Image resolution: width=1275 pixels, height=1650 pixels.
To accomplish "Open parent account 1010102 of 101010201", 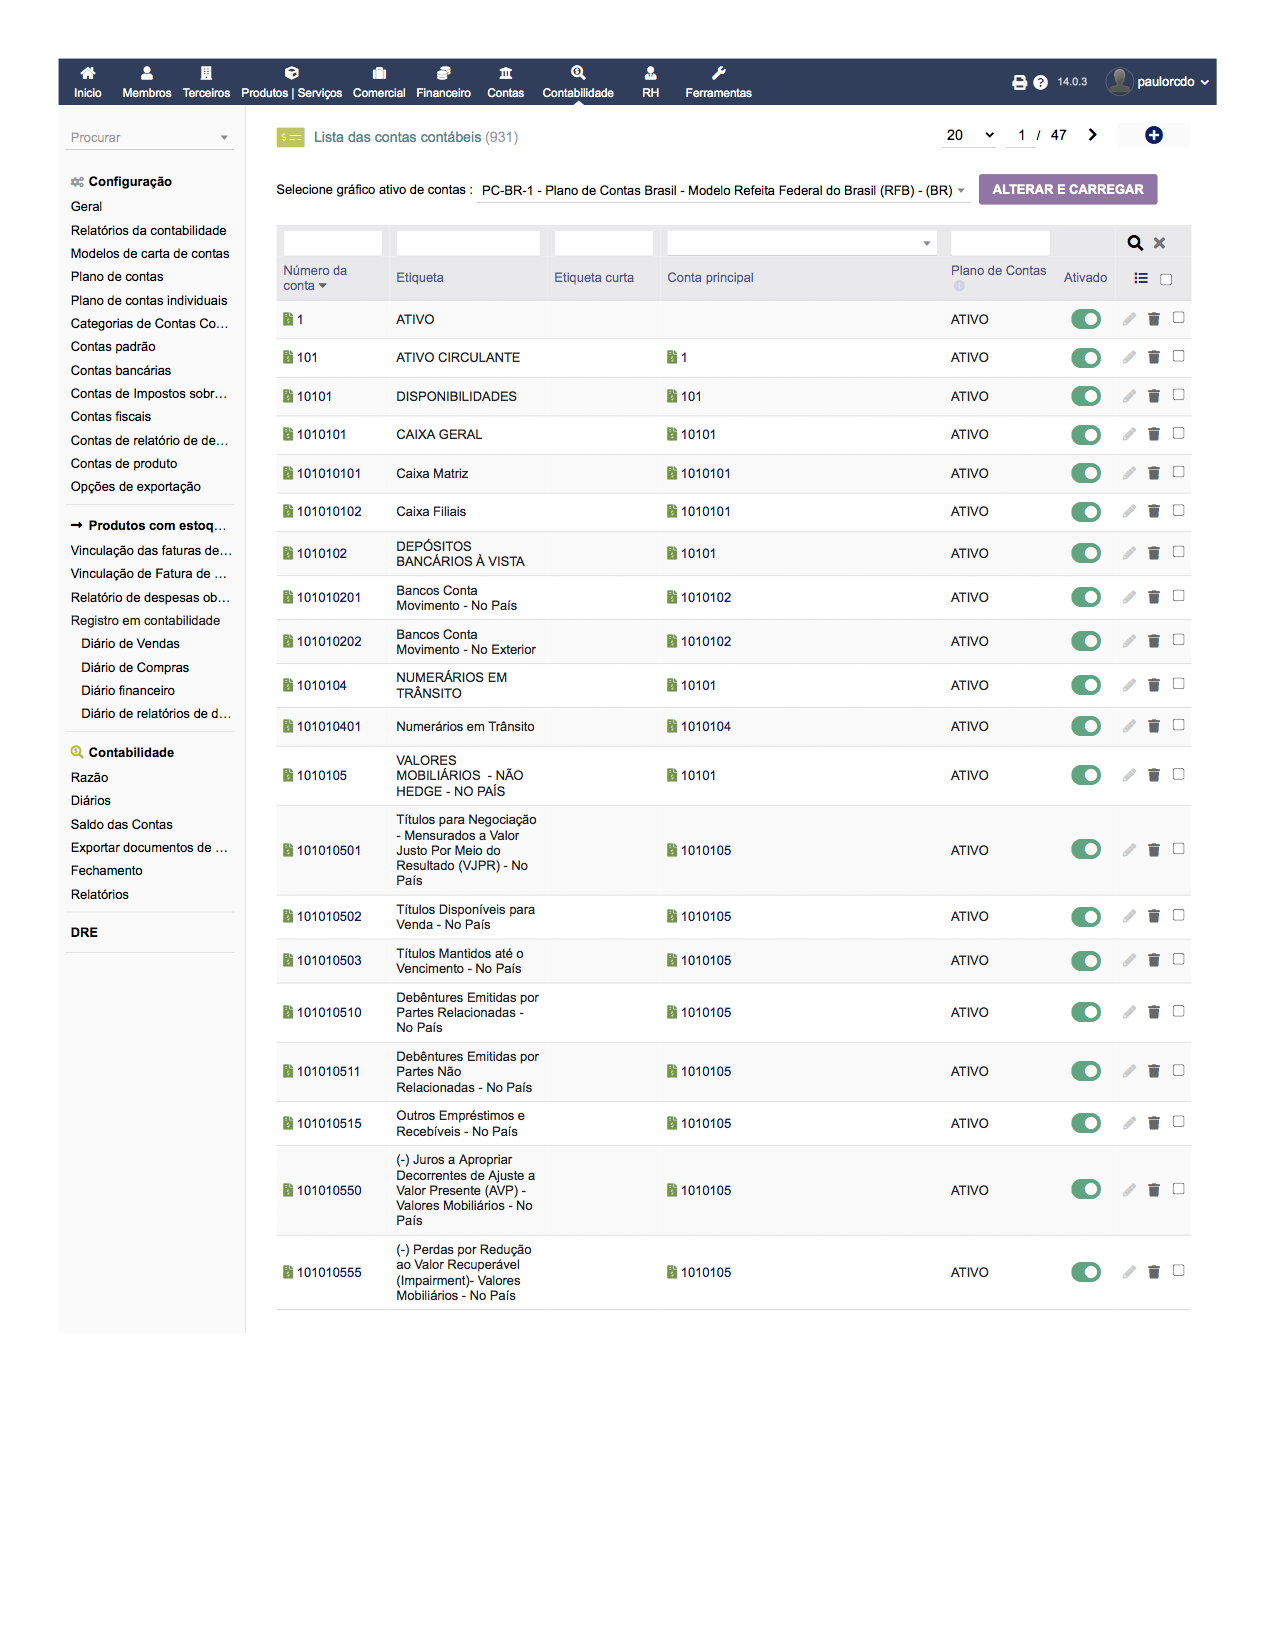I will click(705, 597).
